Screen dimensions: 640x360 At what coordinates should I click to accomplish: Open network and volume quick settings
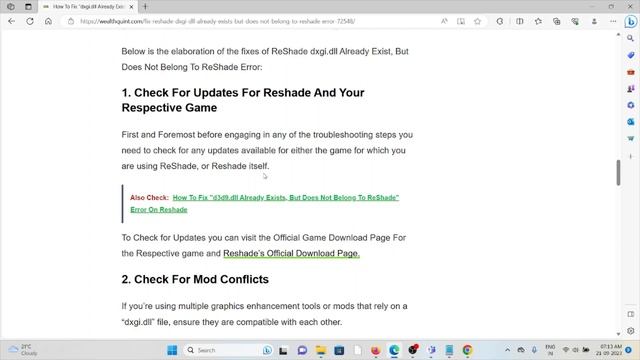coord(576,350)
